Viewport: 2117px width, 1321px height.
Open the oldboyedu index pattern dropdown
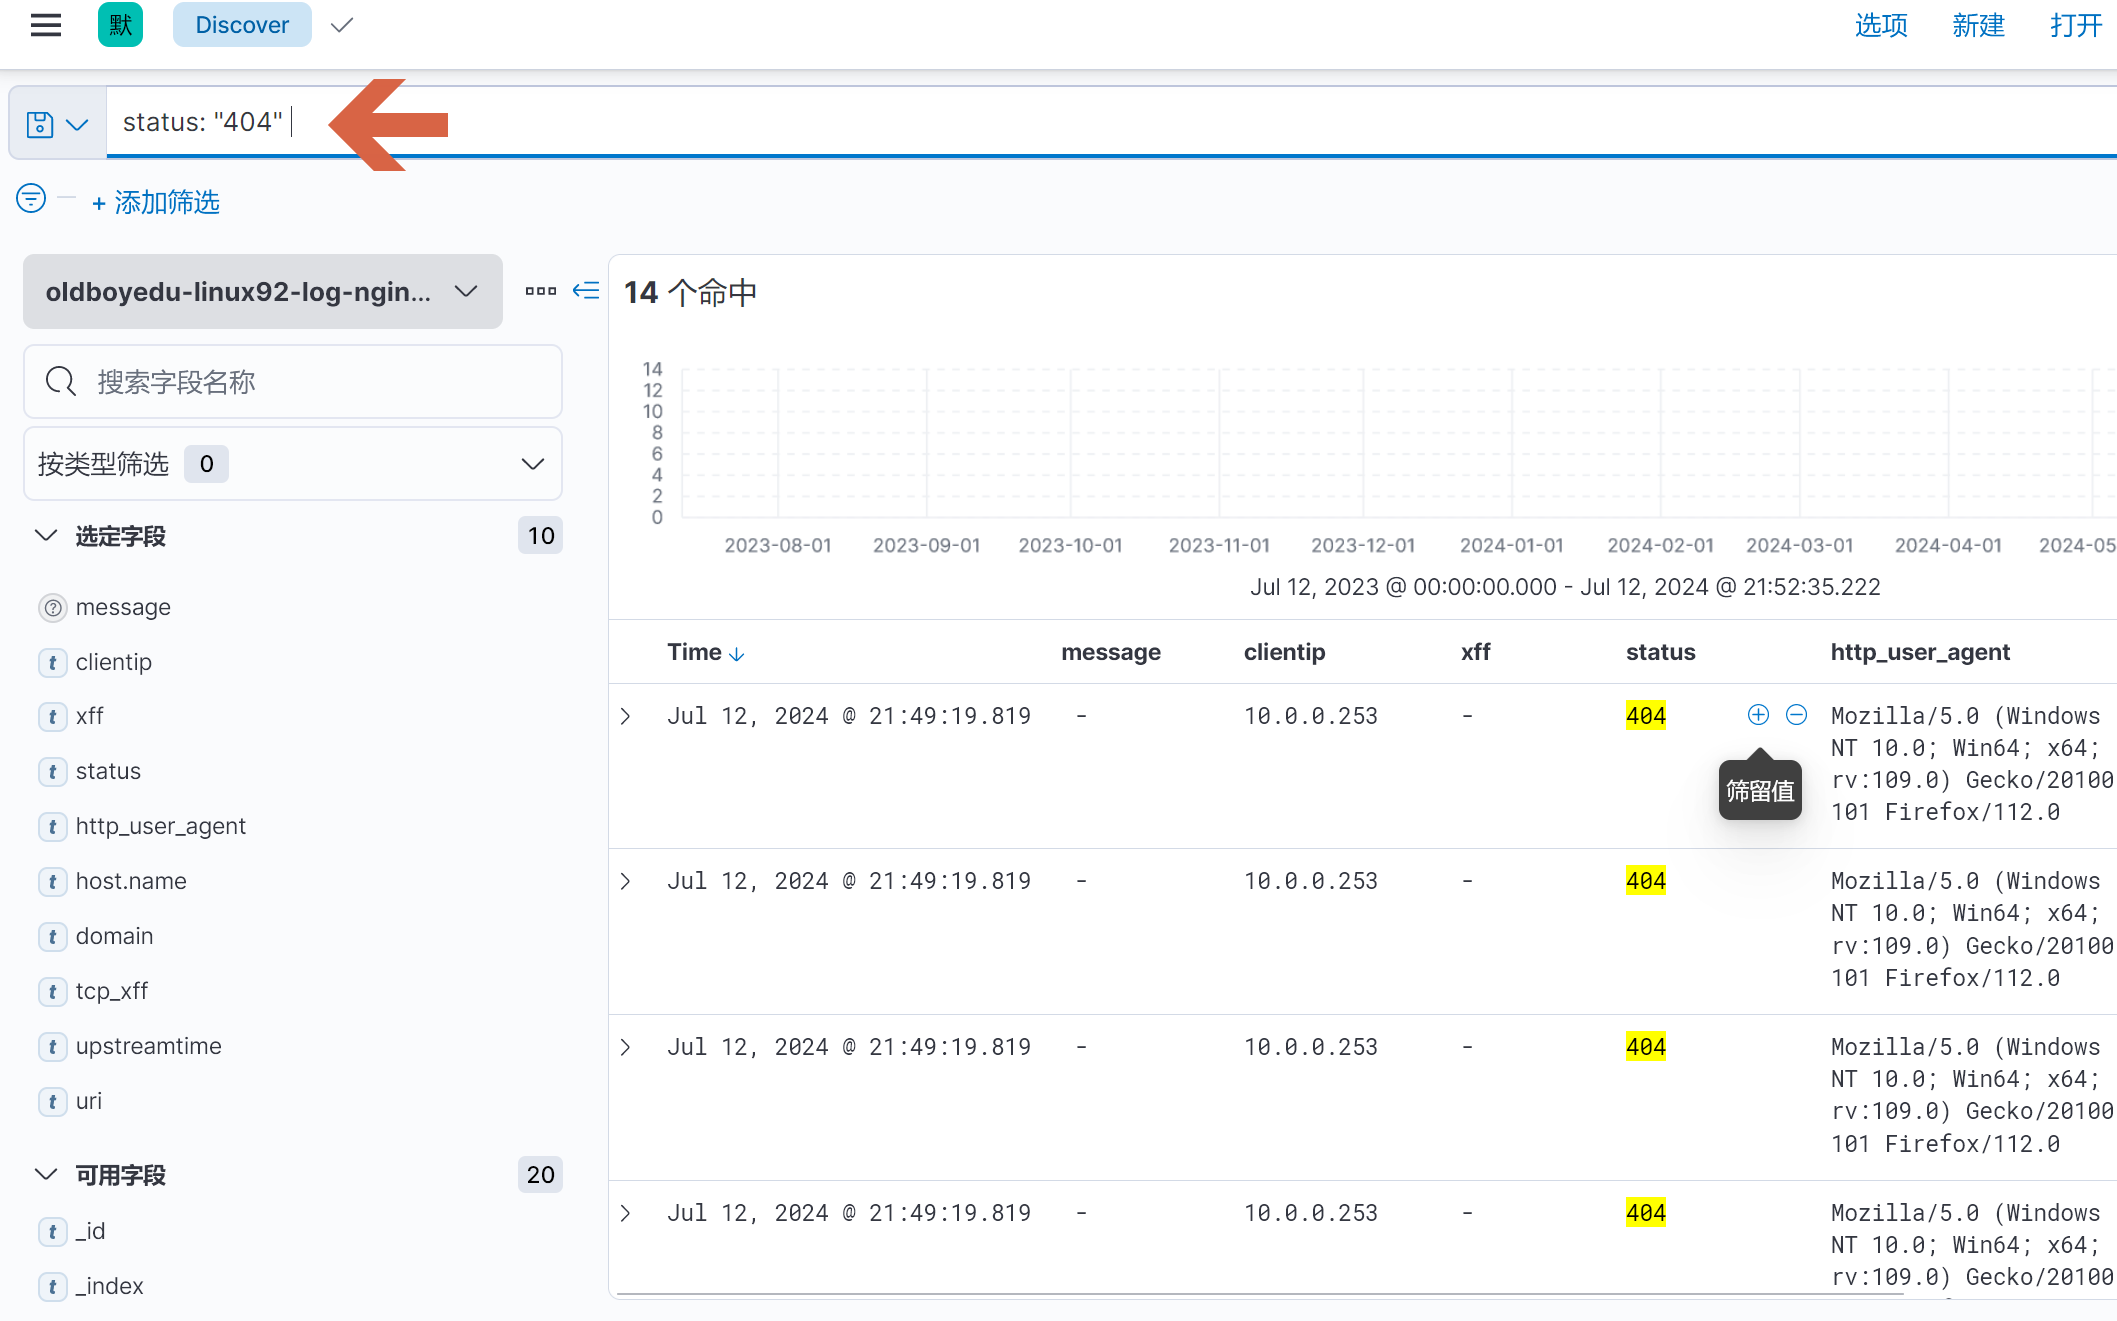(x=262, y=292)
